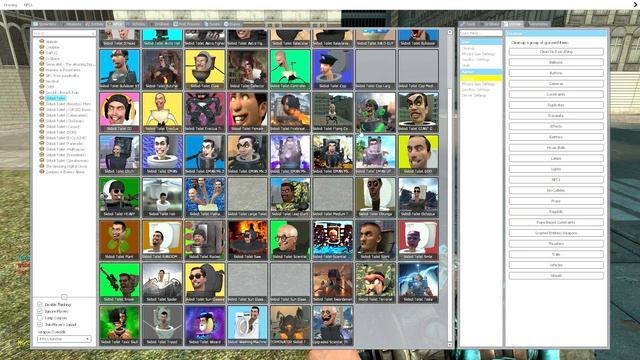This screenshot has width=640, height=360.
Task: Click the arrow at top-right corner of menu bar
Action: pos(636,4)
